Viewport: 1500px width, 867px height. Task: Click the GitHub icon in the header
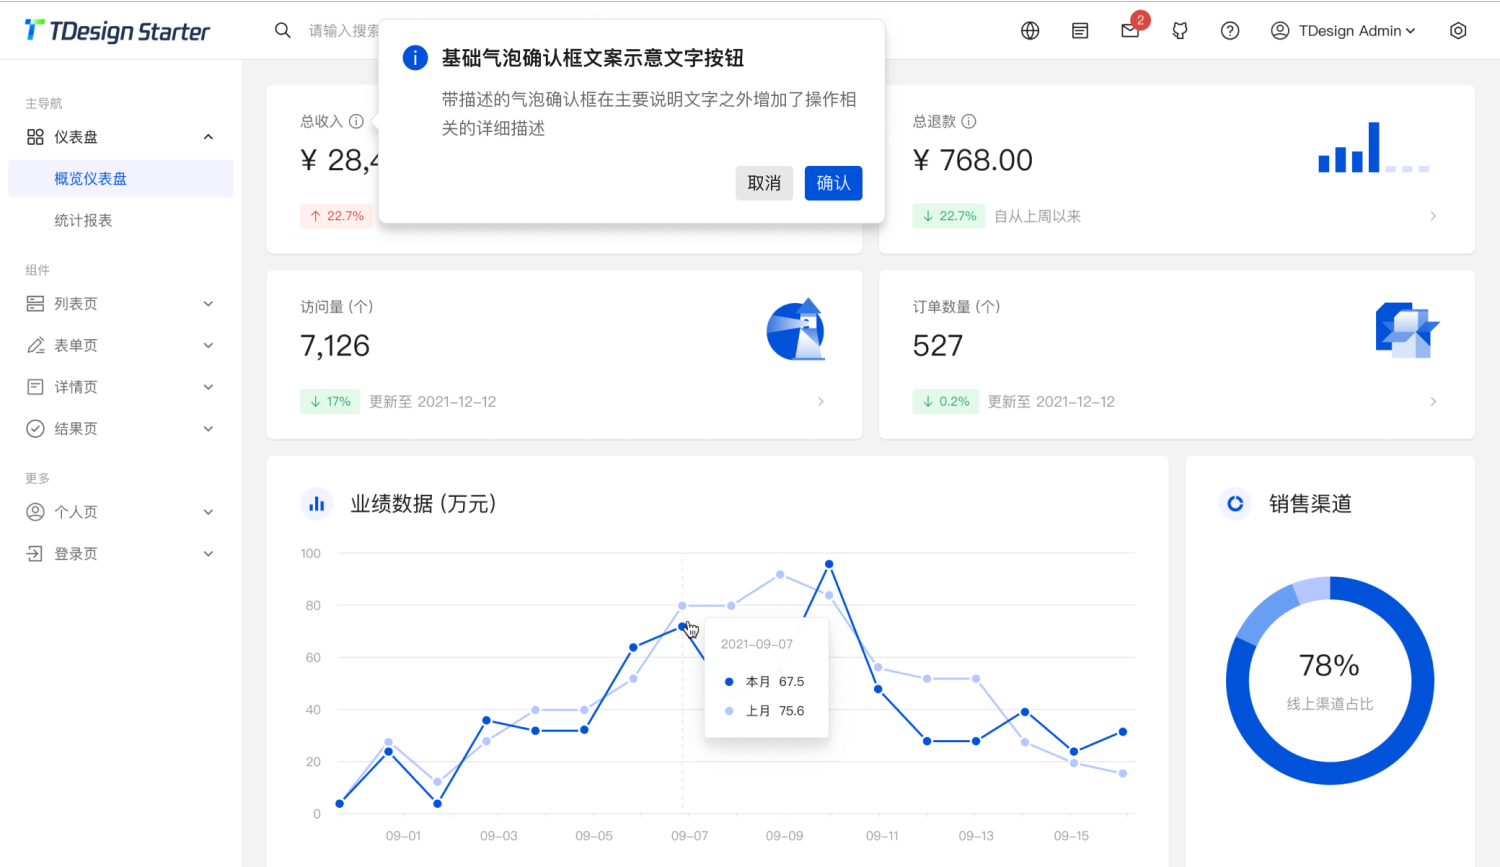point(1180,31)
